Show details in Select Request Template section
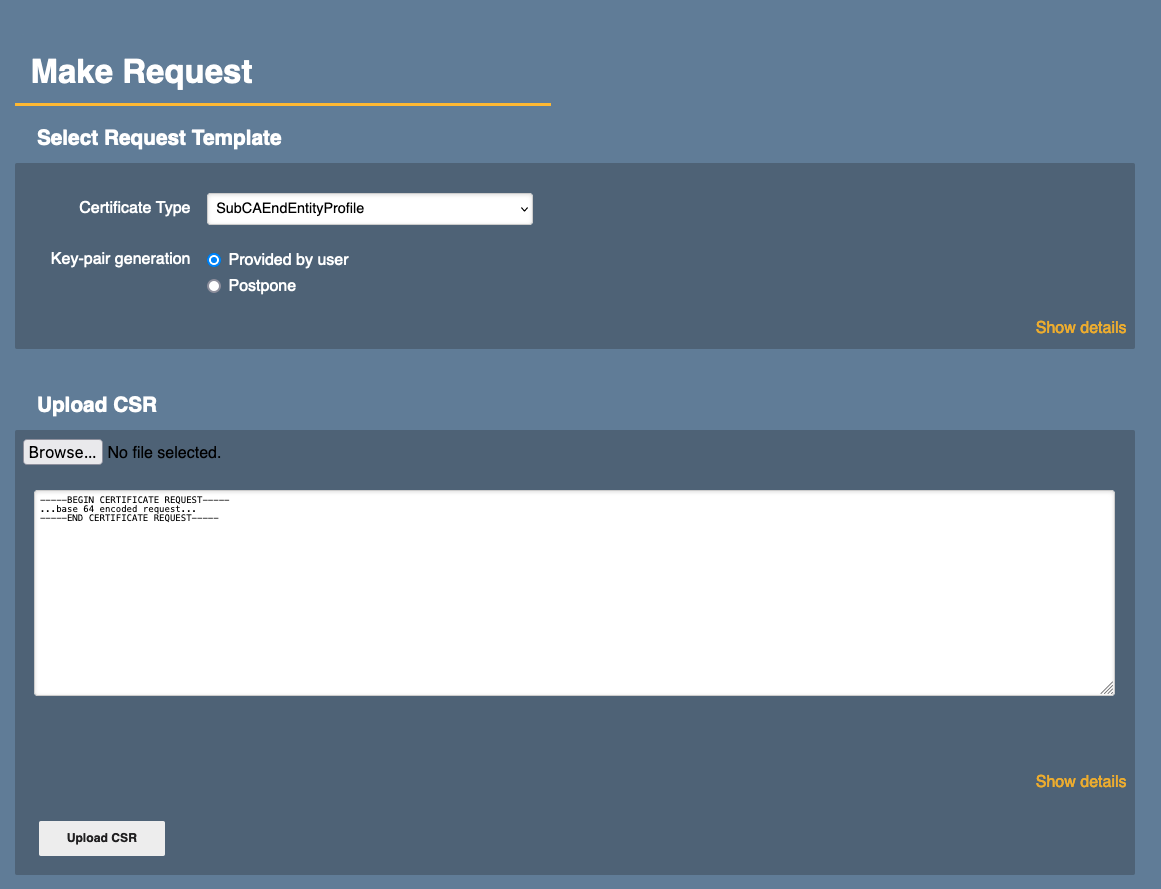The image size is (1161, 889). coord(1080,328)
